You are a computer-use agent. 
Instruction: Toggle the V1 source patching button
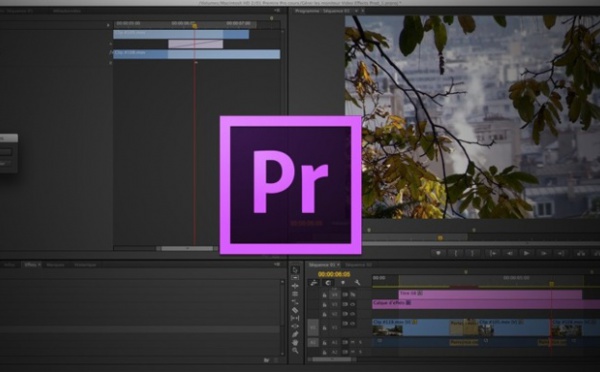[313, 327]
